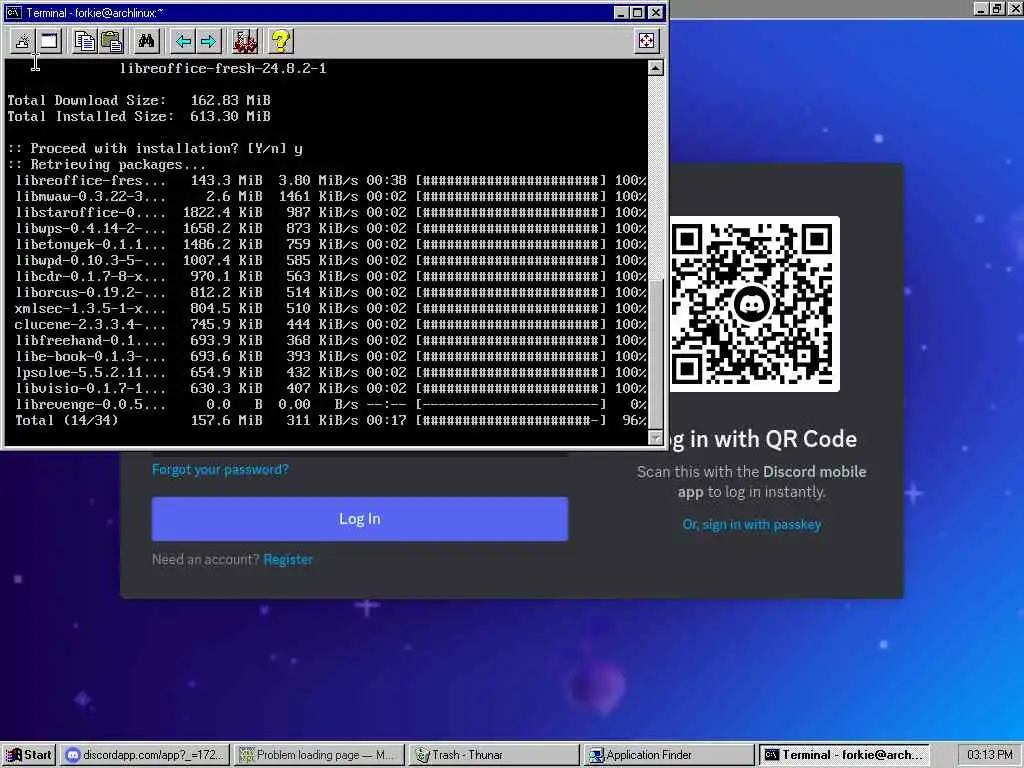Minimize the Terminal window

point(621,12)
